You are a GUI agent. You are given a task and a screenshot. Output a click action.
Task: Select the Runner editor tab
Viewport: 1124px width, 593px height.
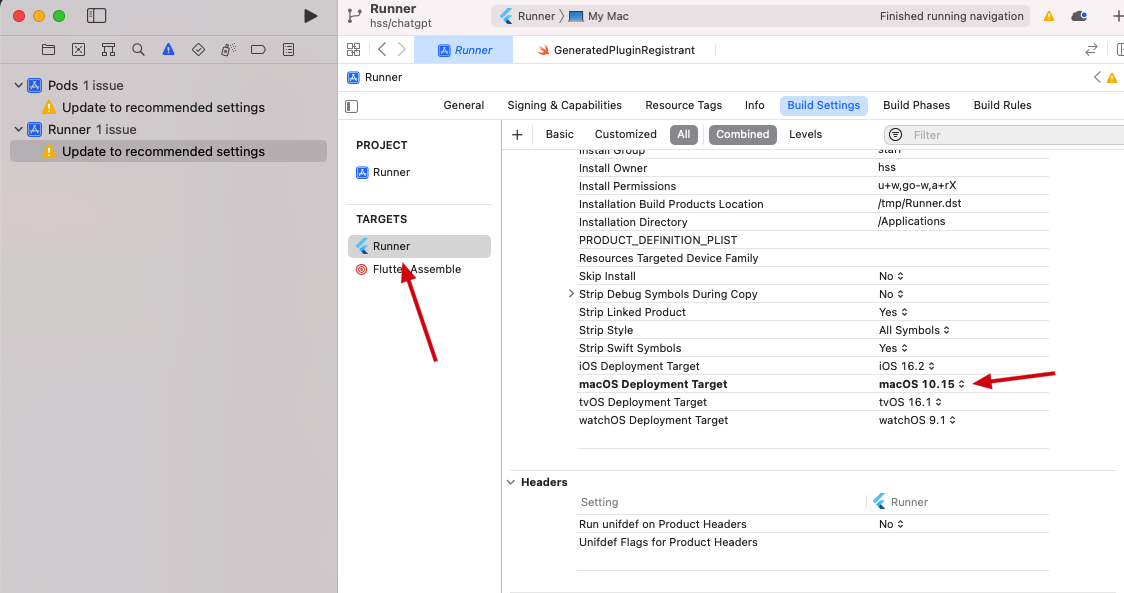coord(465,50)
